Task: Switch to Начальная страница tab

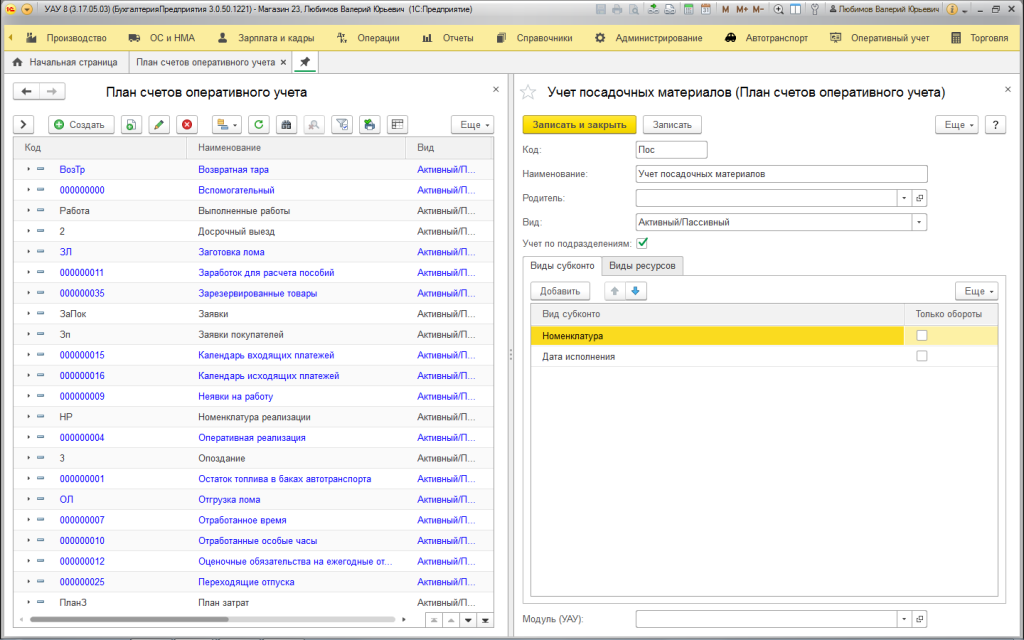Action: pos(66,62)
